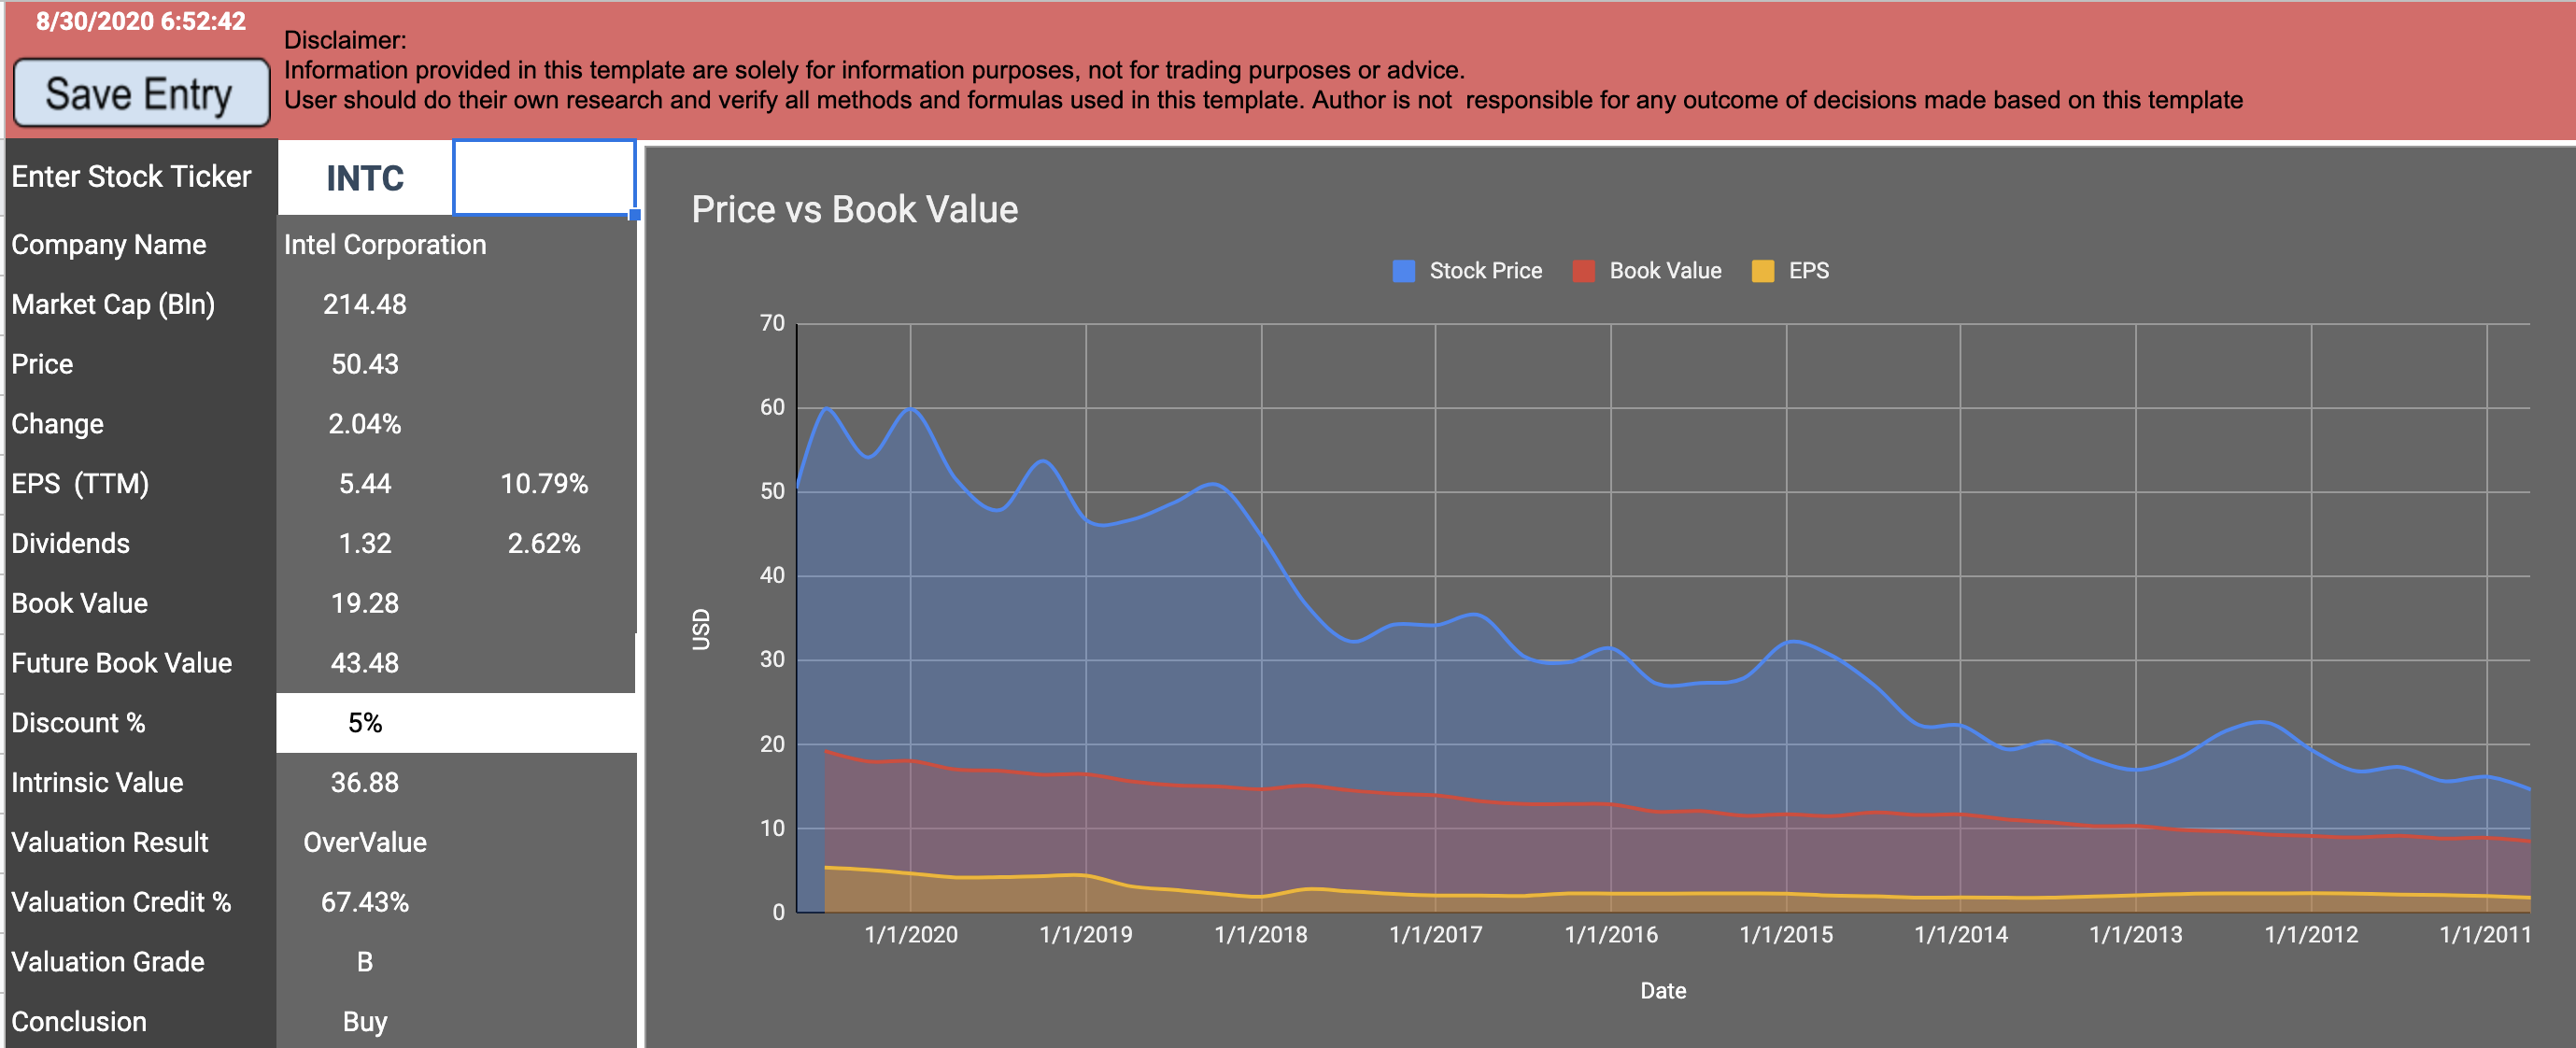Click the 'Company Name' label

click(109, 244)
